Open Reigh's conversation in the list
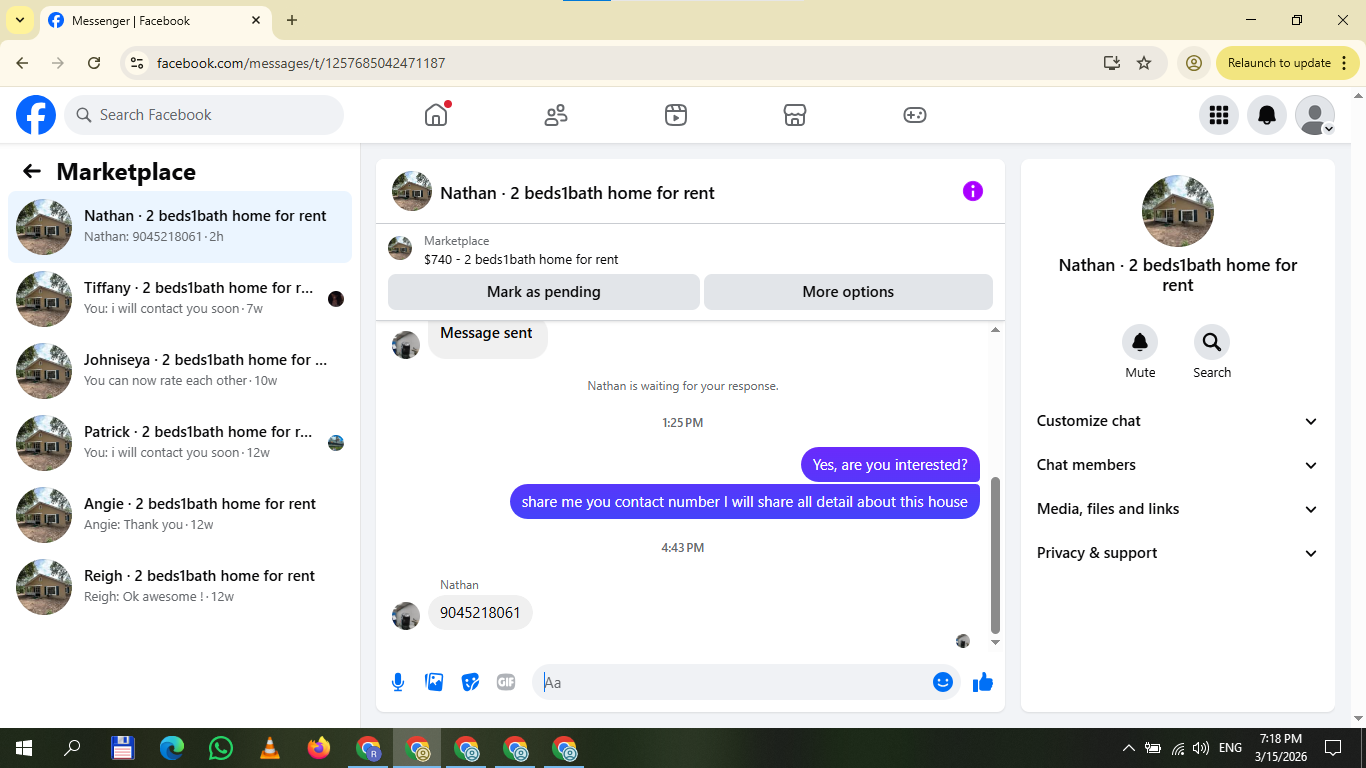The image size is (1366, 768). (x=180, y=587)
